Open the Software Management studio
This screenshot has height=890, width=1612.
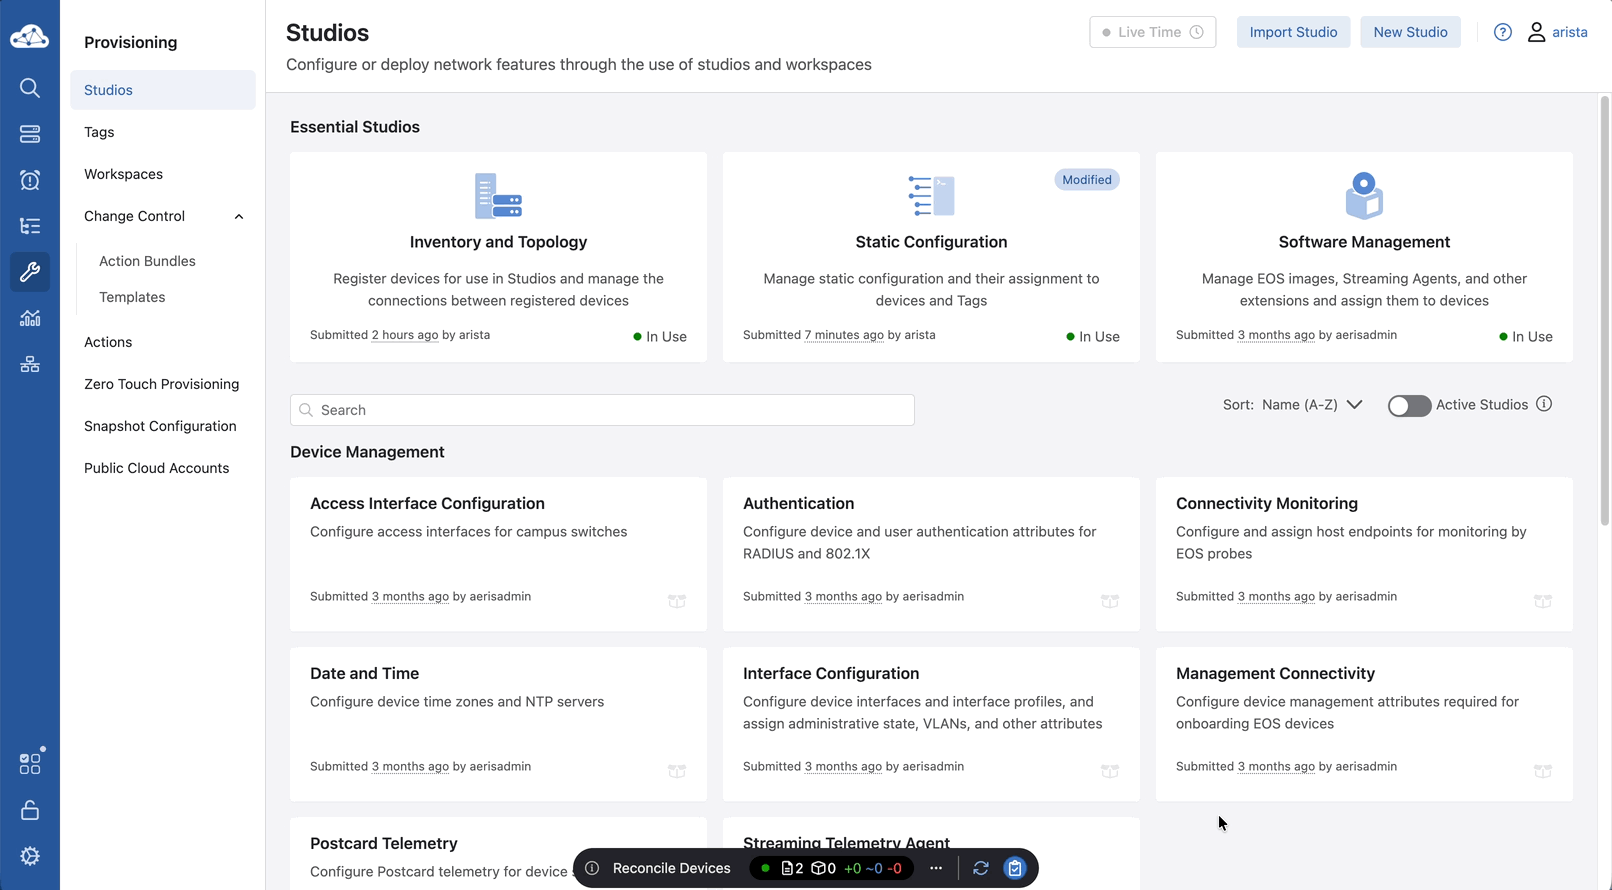click(1364, 257)
